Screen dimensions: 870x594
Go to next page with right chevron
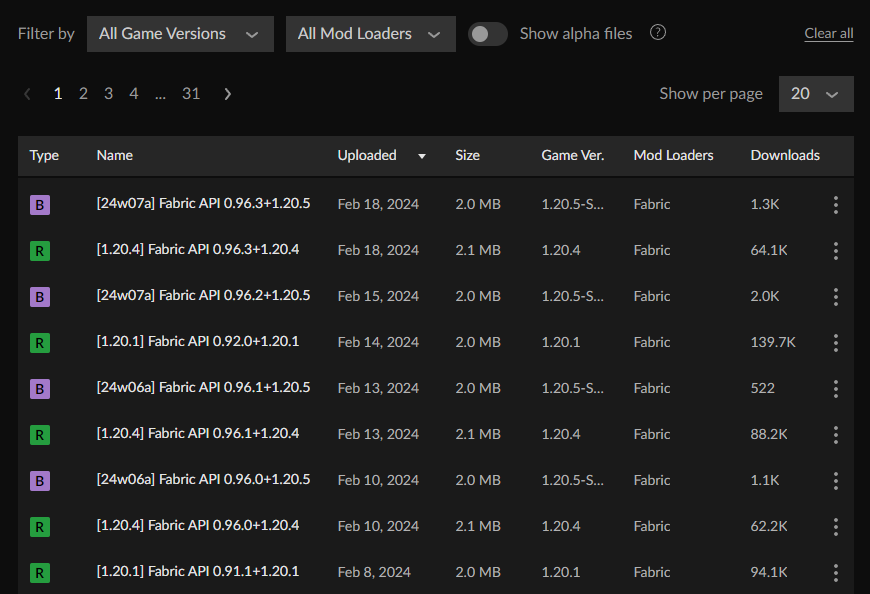[x=227, y=94]
